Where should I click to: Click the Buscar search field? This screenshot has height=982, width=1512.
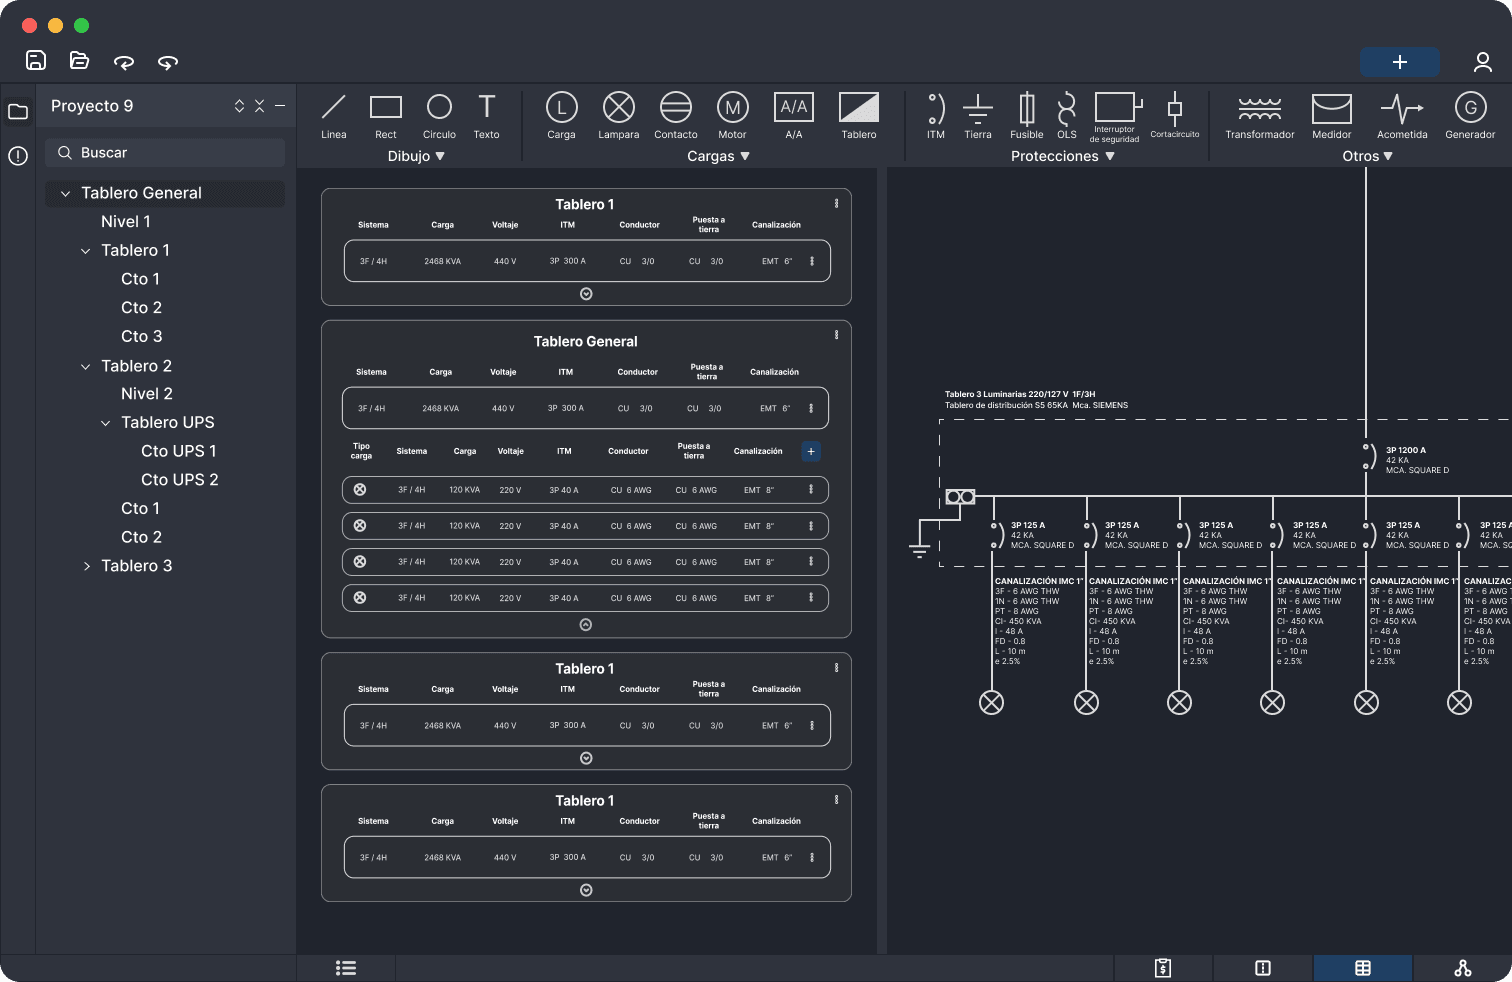tap(165, 153)
